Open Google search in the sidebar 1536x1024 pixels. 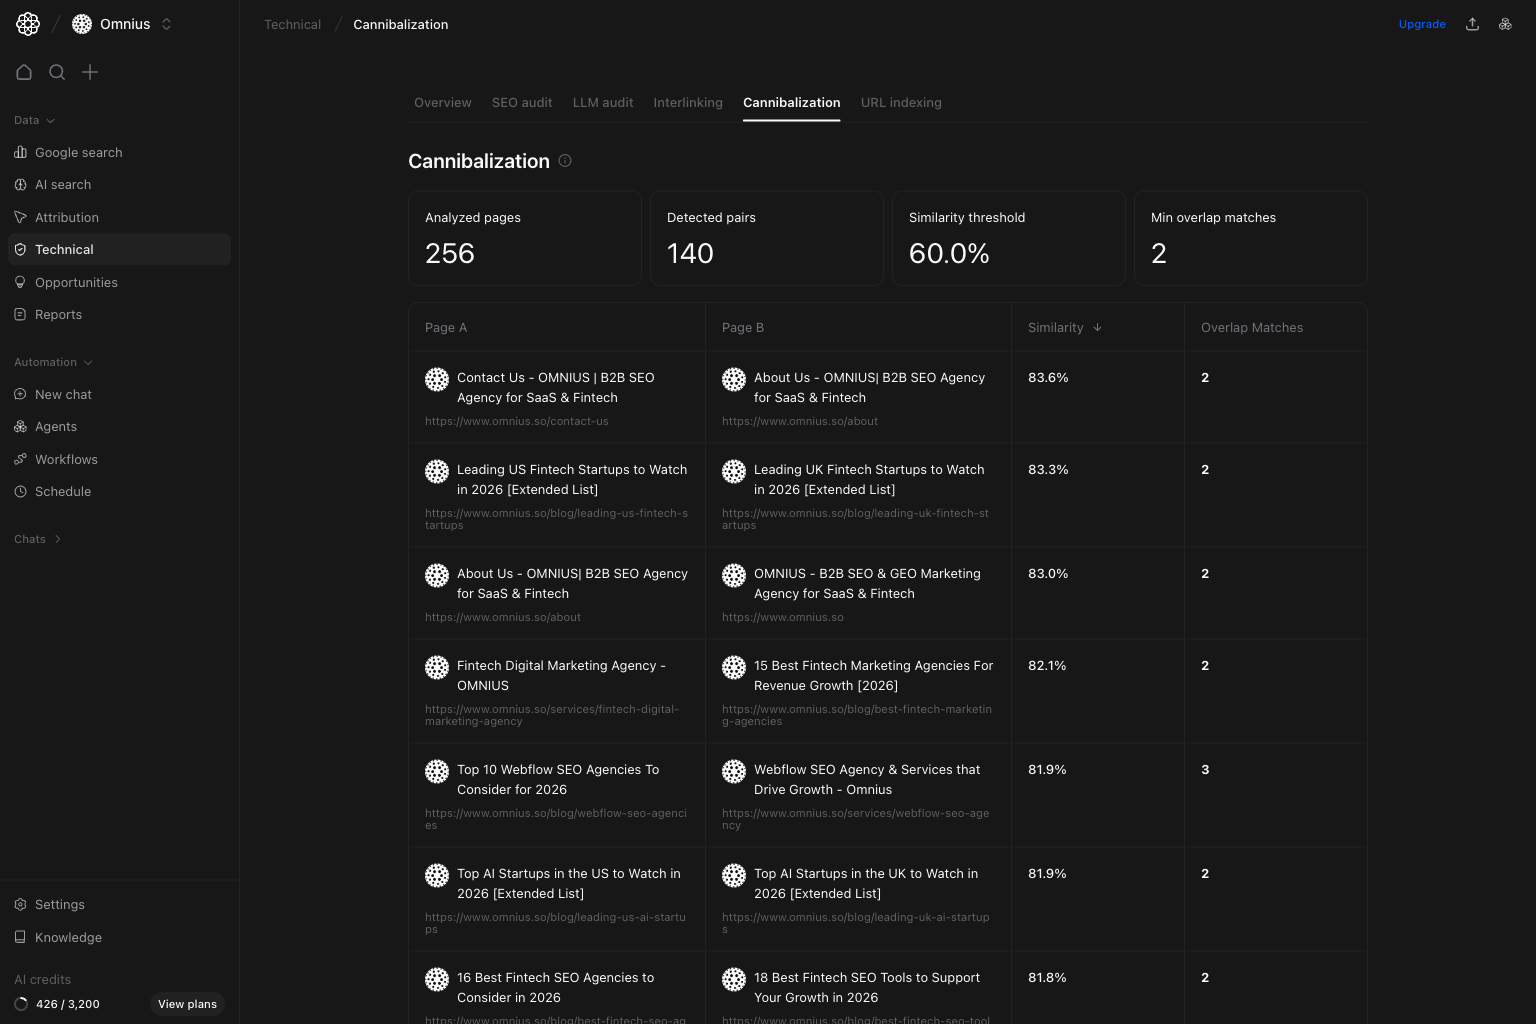point(119,152)
